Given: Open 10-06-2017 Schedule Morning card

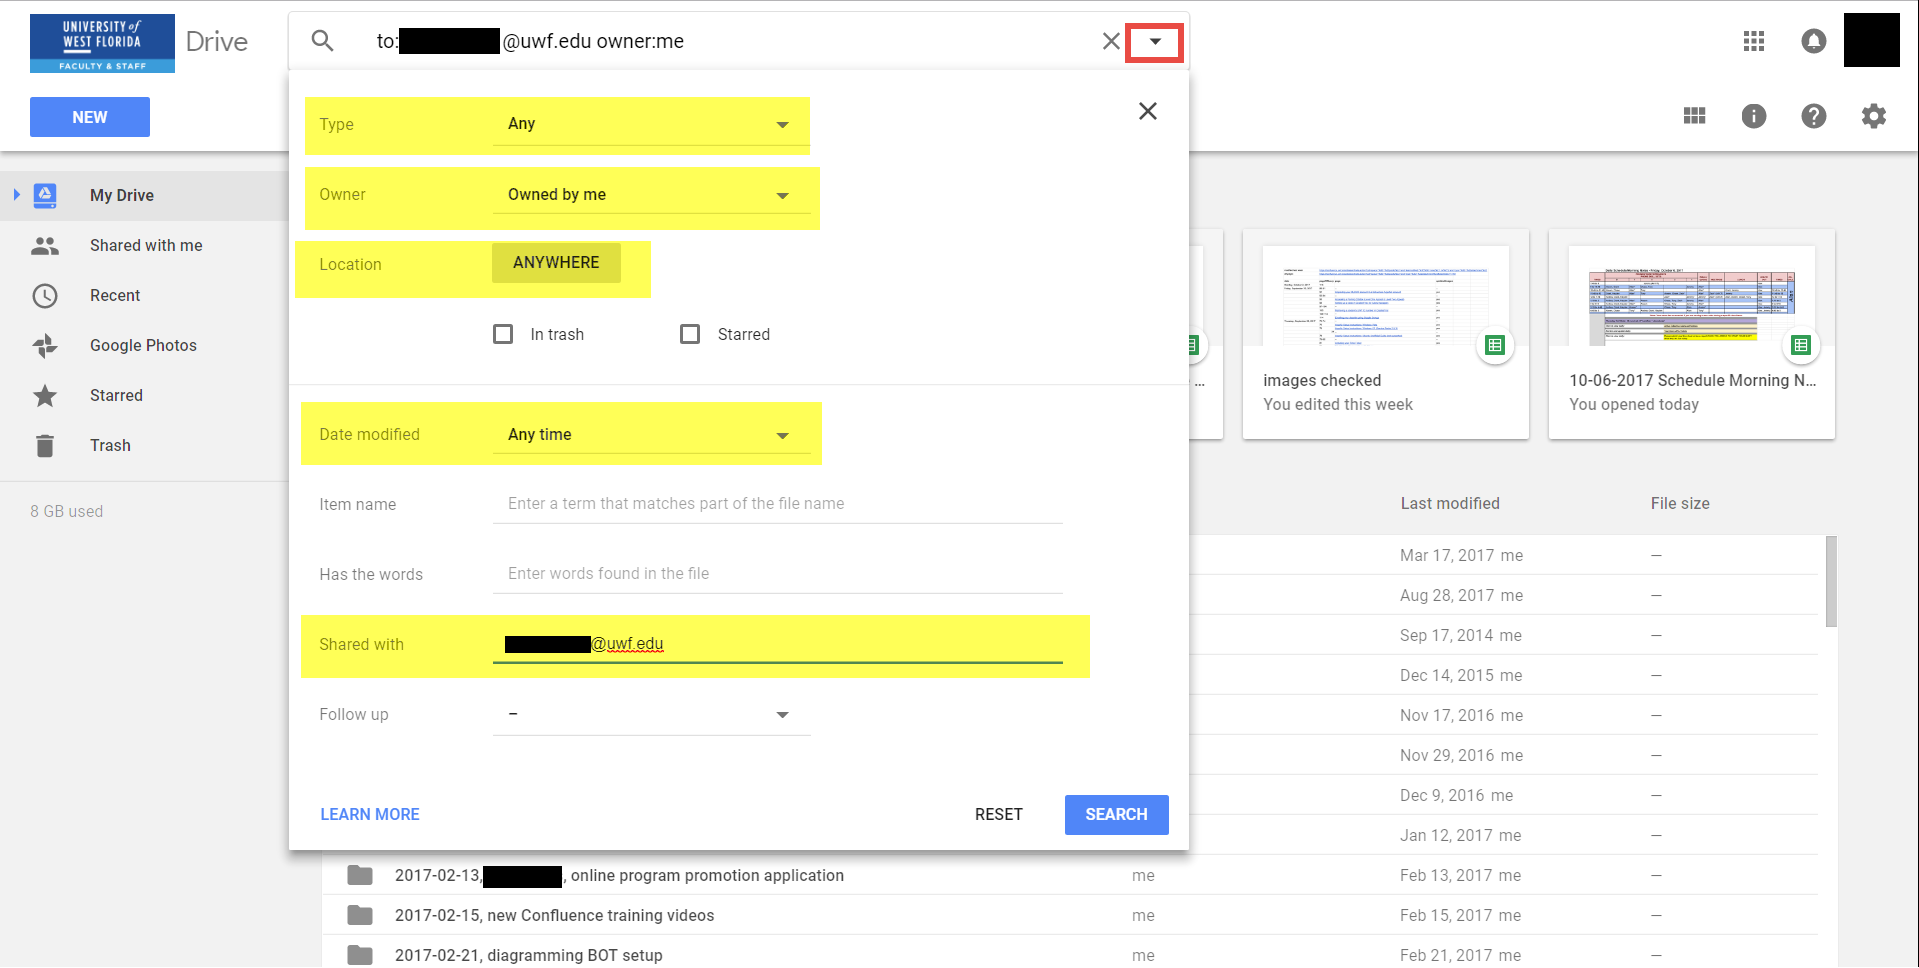Looking at the screenshot, I should pos(1692,334).
